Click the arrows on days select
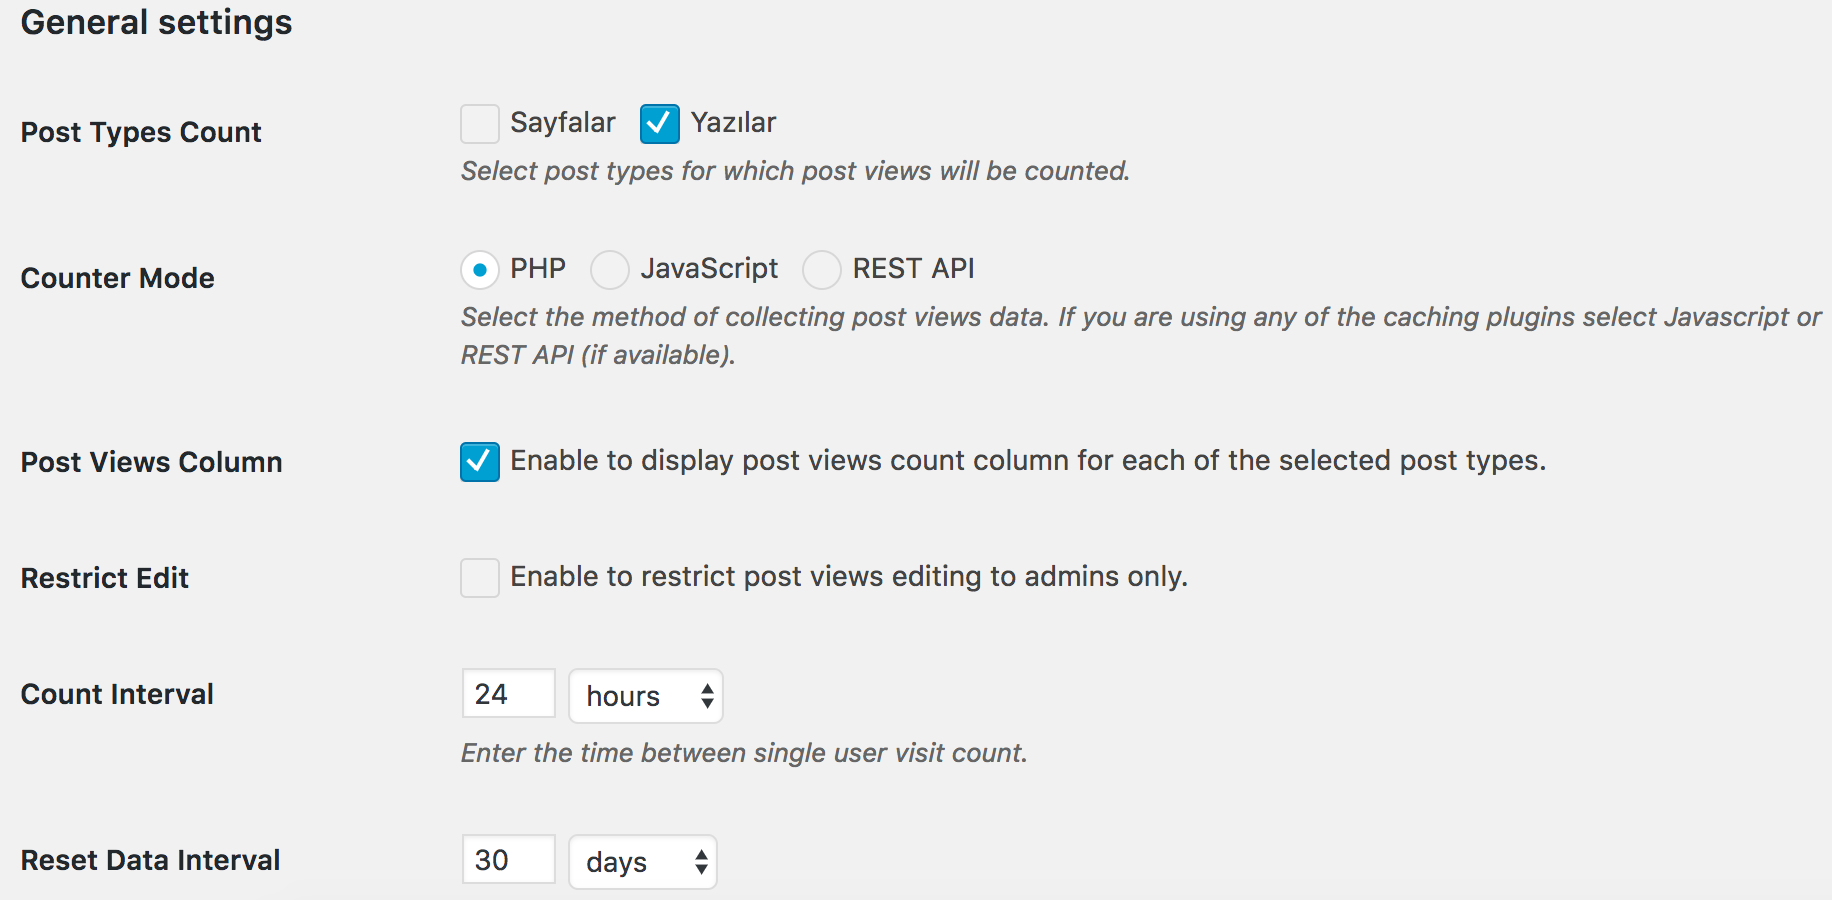1832x900 pixels. coord(701,862)
